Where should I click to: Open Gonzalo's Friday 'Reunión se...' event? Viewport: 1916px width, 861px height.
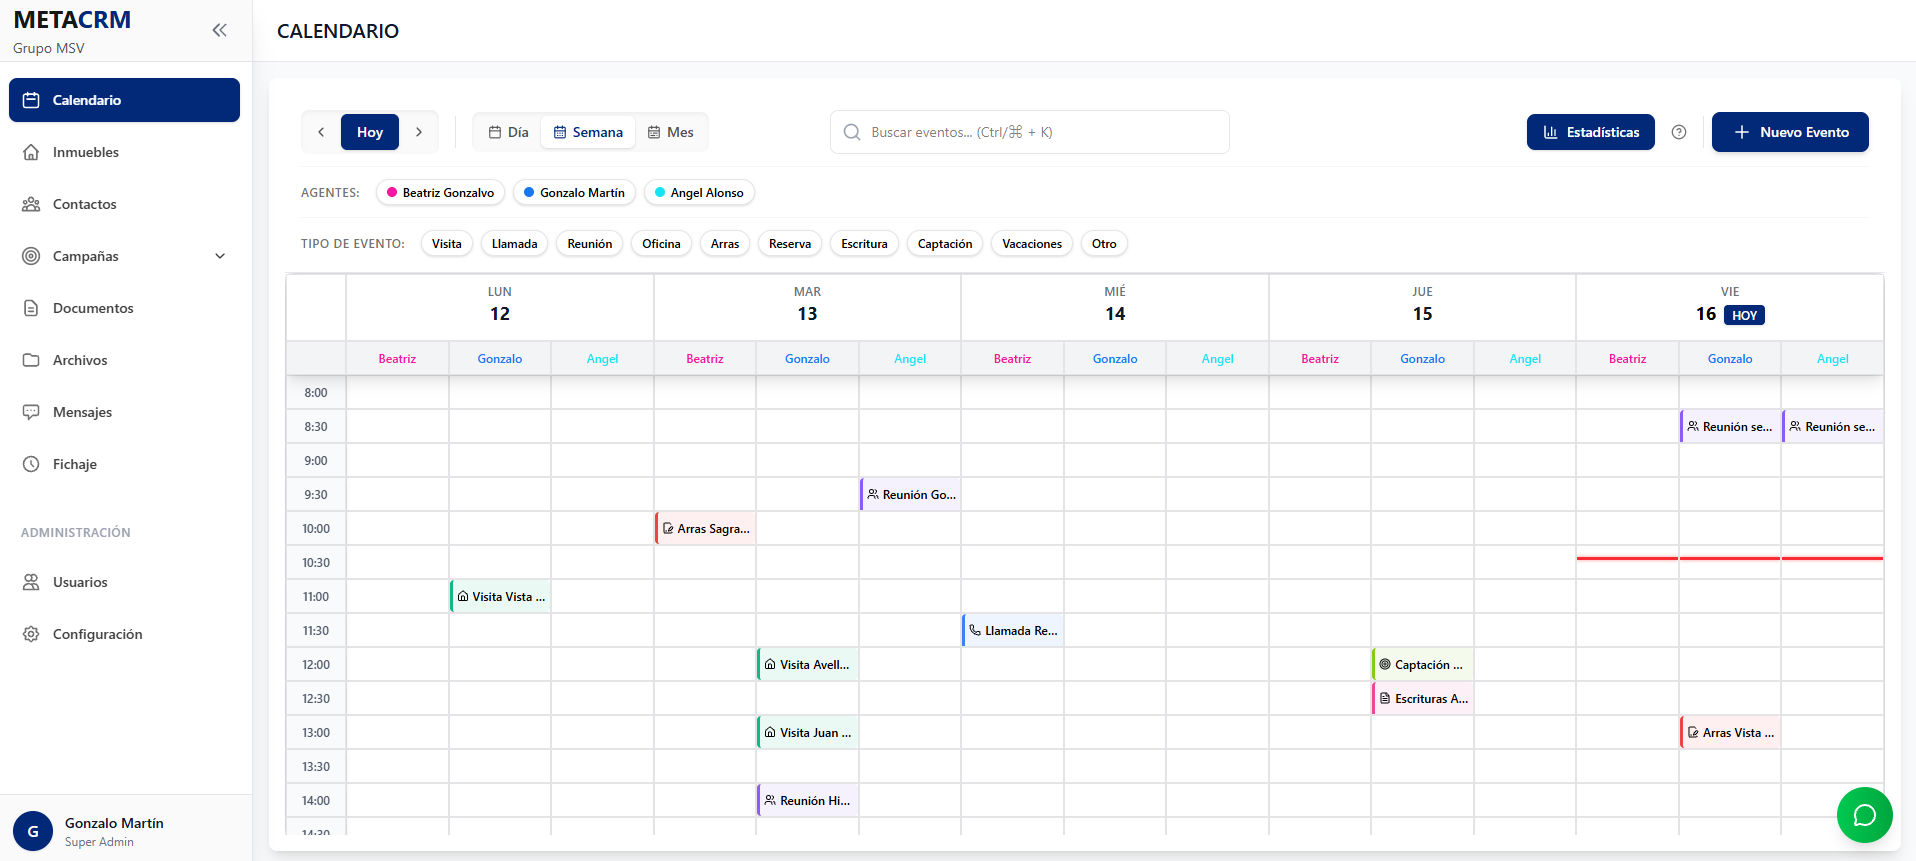tap(1730, 427)
